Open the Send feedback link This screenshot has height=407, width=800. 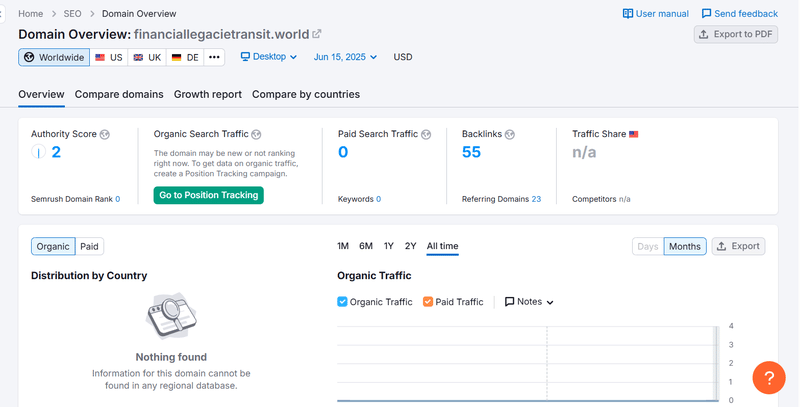pyautogui.click(x=740, y=14)
